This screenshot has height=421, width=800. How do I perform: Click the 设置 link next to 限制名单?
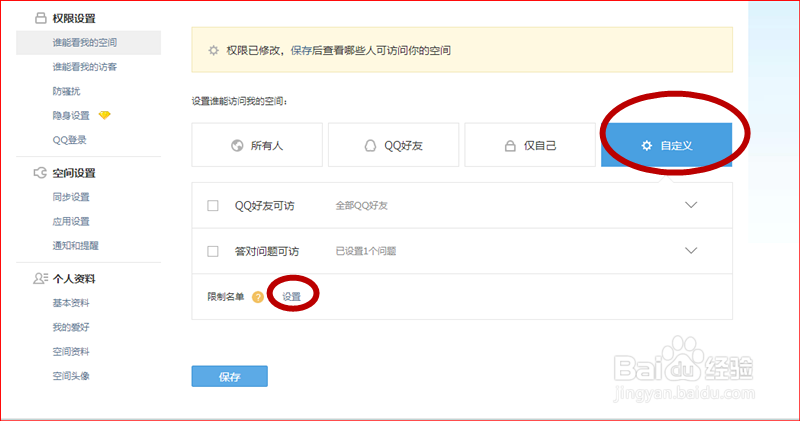(292, 297)
